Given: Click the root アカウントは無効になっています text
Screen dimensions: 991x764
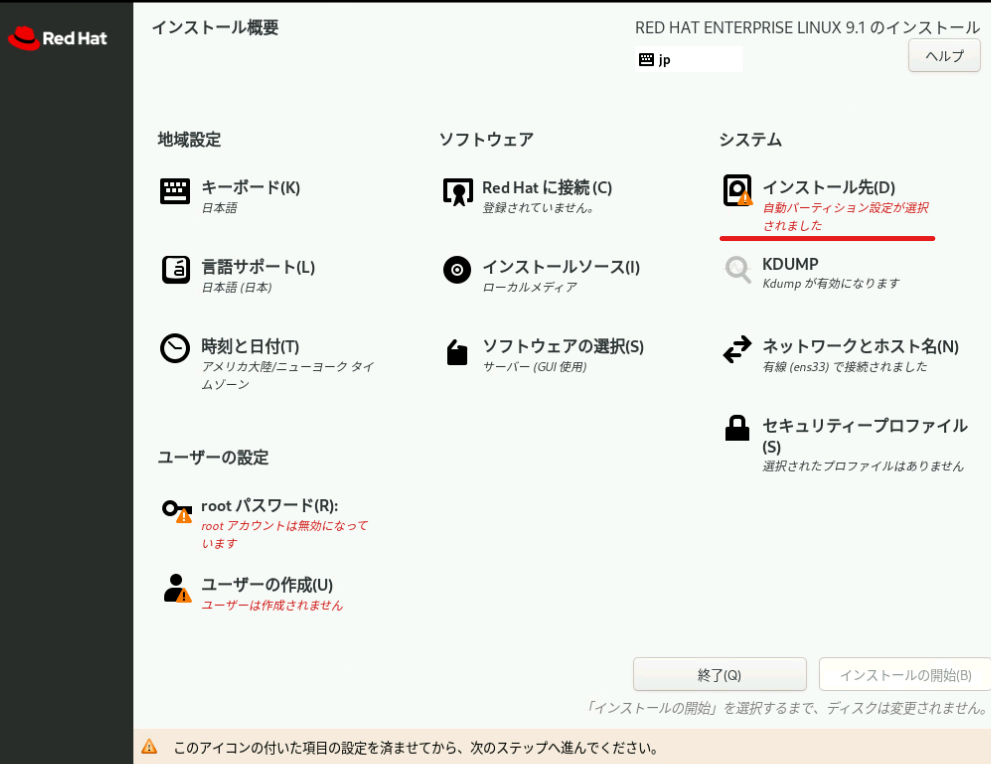Looking at the screenshot, I should point(284,534).
